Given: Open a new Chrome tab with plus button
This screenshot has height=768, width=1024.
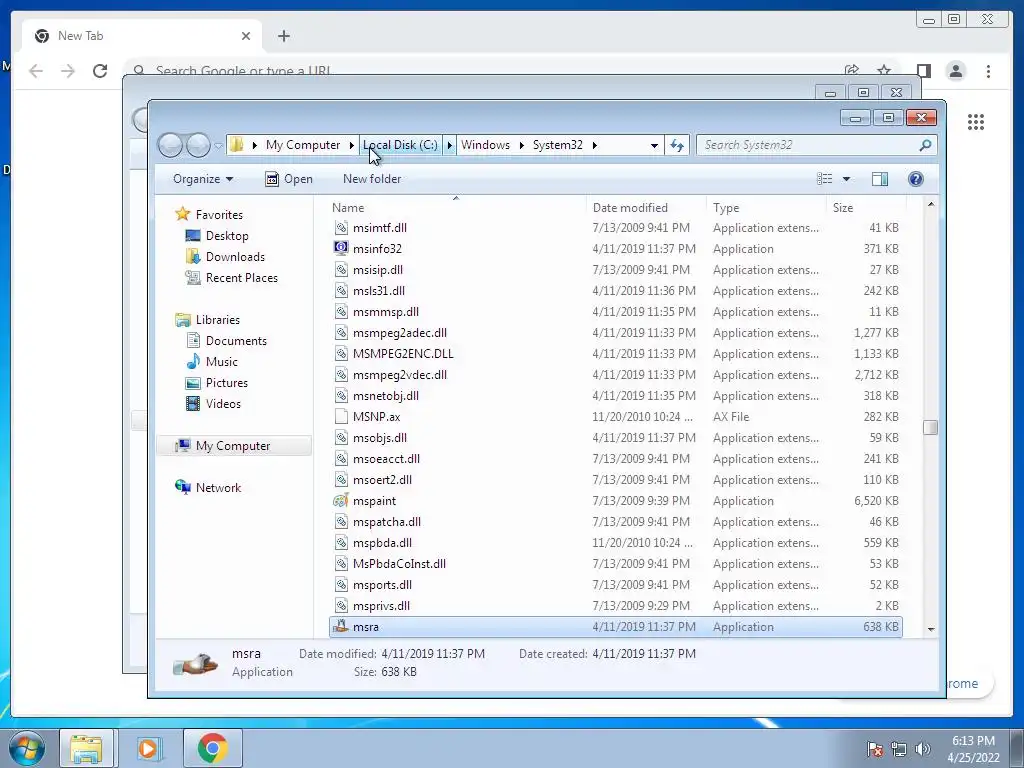Looking at the screenshot, I should 283,36.
